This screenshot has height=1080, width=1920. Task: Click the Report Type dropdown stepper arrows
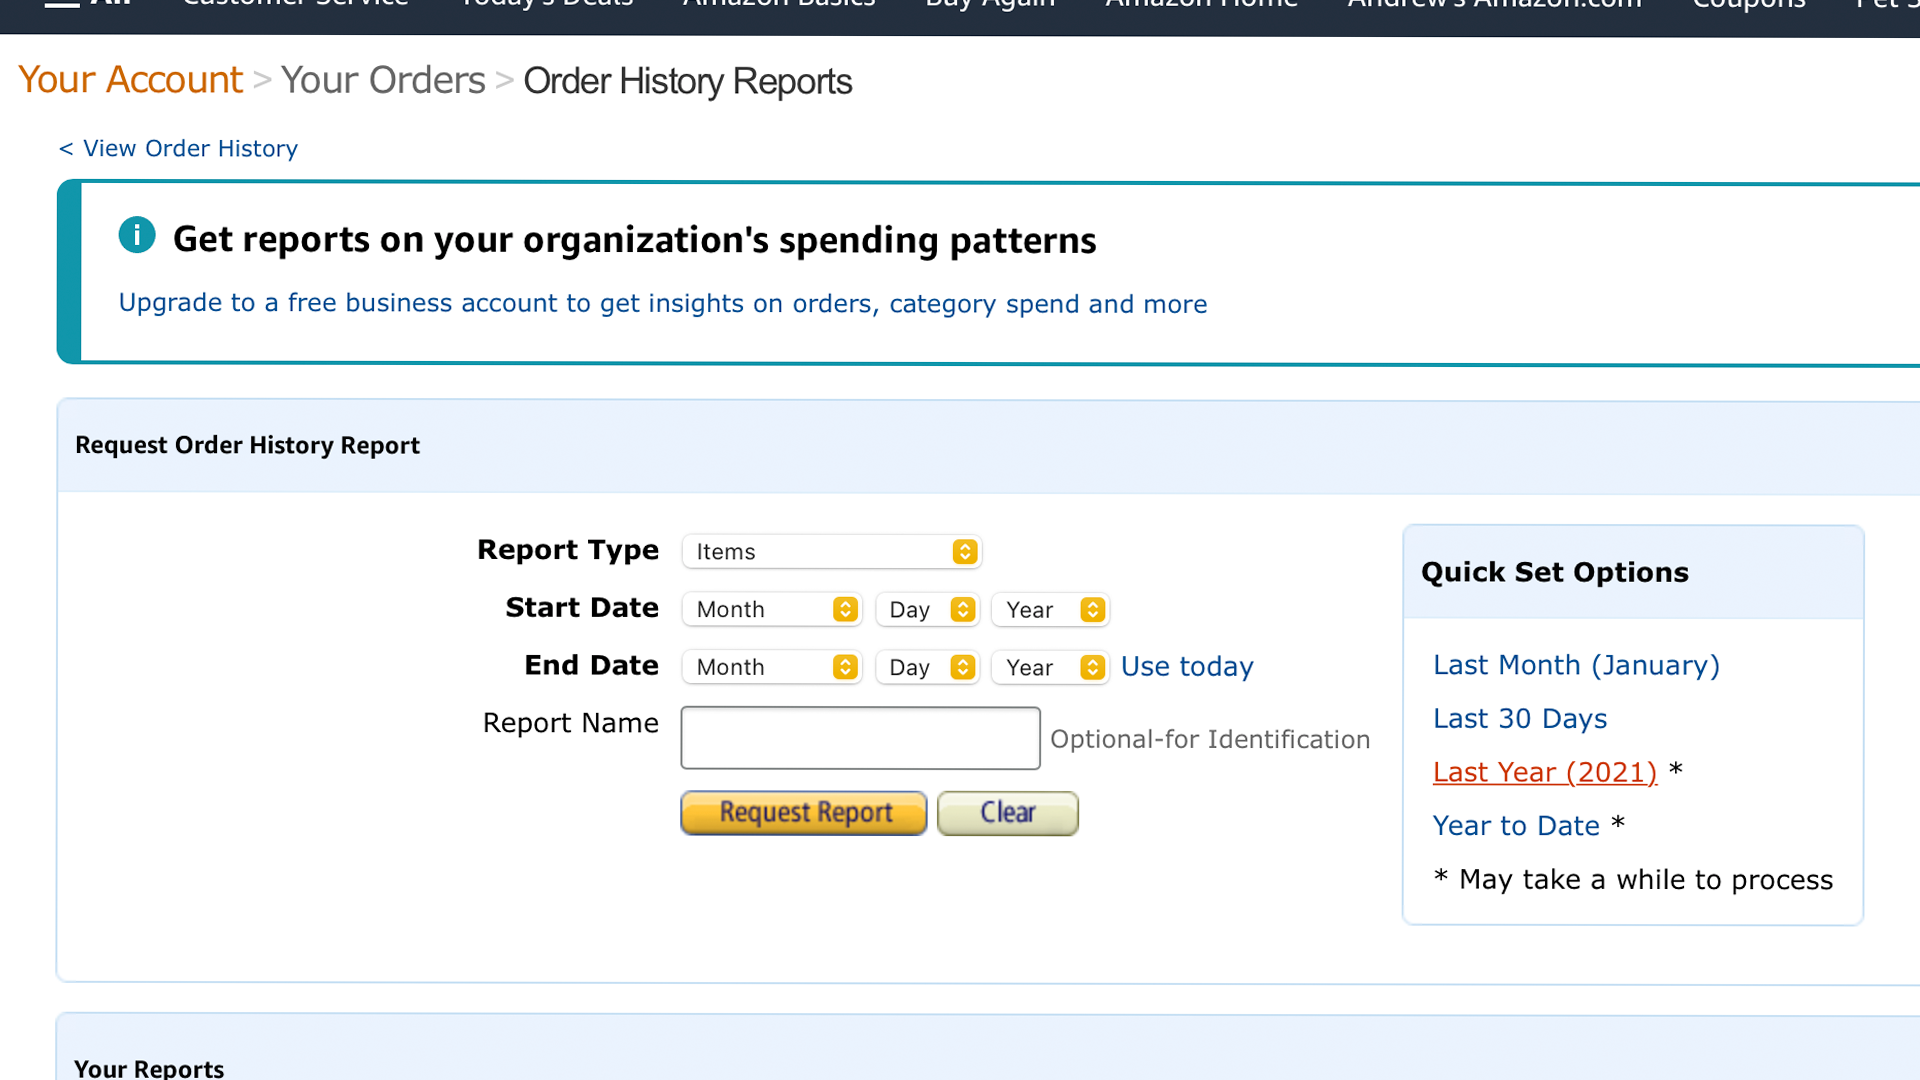[x=964, y=551]
